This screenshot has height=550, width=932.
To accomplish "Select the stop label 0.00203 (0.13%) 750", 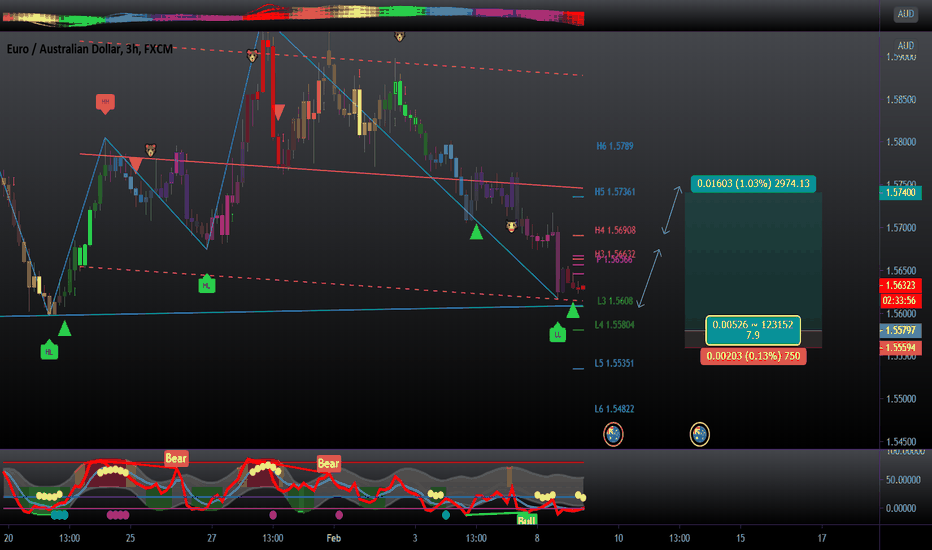I will pyautogui.click(x=753, y=356).
